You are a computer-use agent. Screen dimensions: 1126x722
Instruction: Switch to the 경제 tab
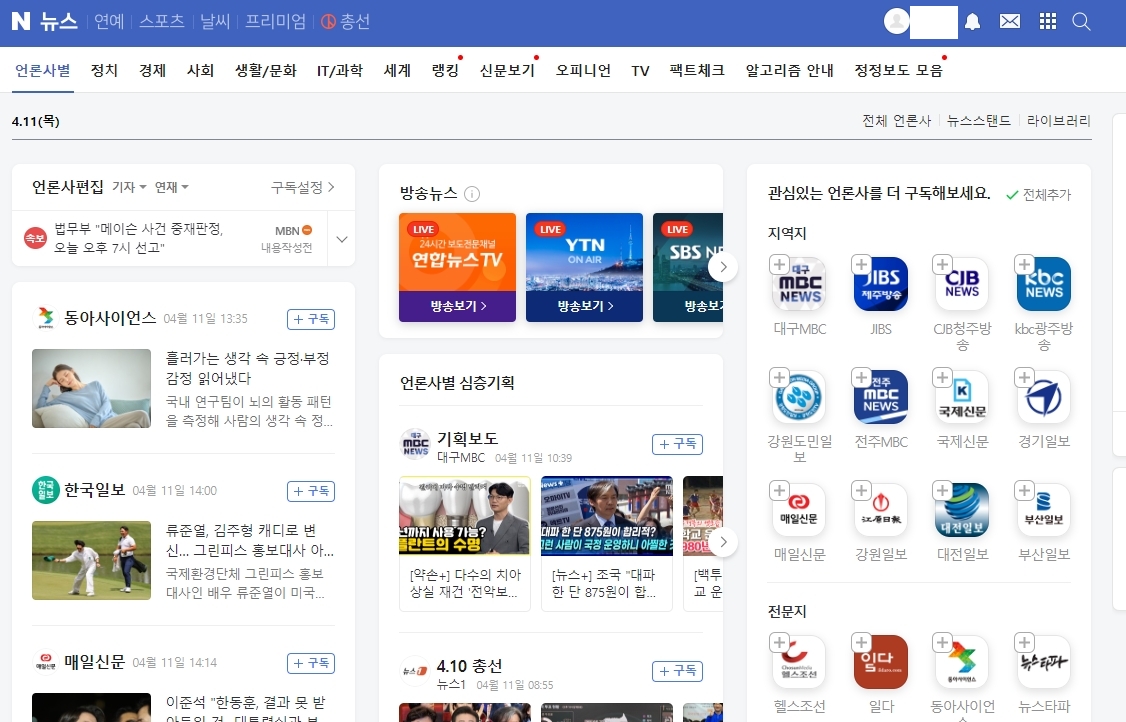pos(152,70)
